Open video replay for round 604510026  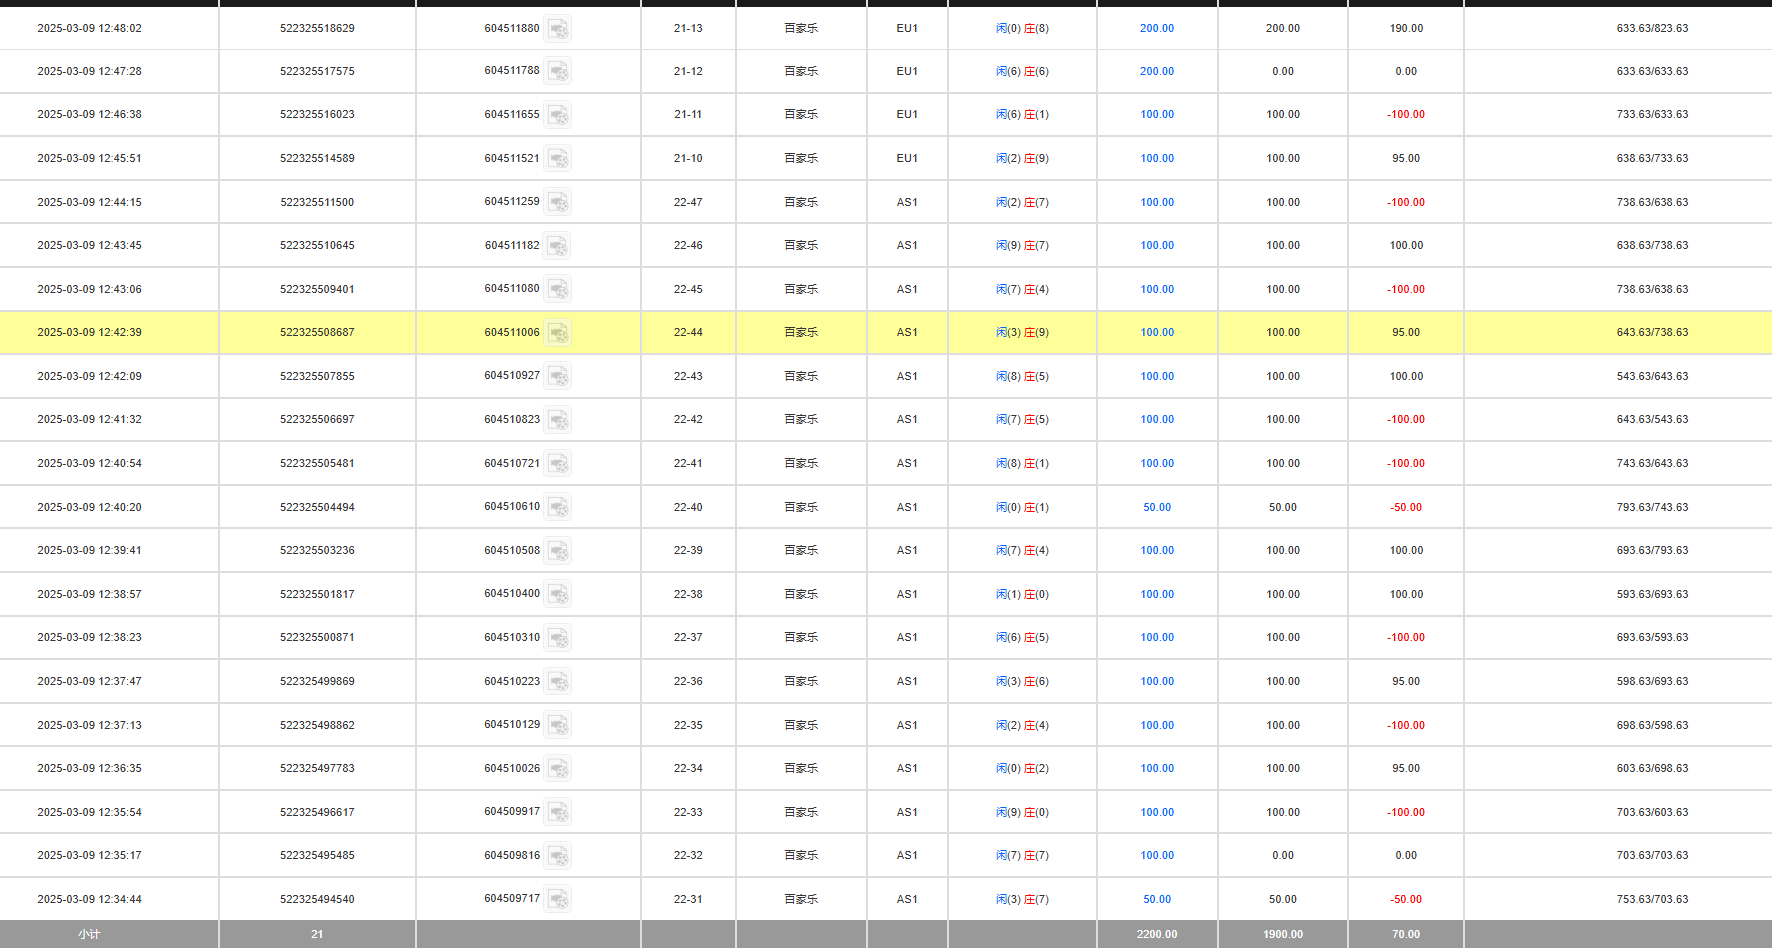tap(558, 769)
